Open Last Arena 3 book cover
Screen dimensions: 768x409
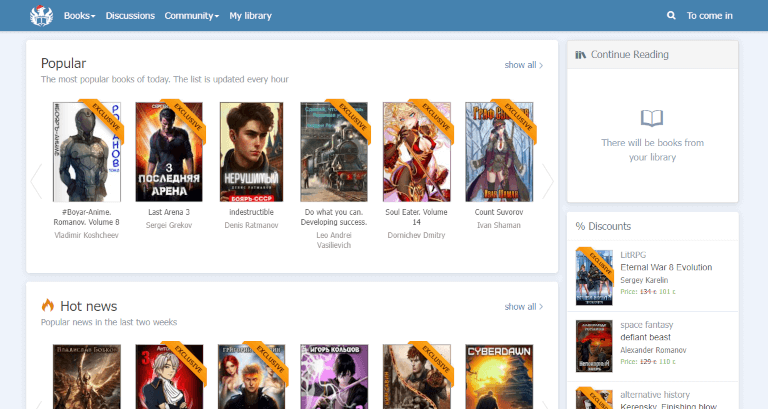(169, 152)
